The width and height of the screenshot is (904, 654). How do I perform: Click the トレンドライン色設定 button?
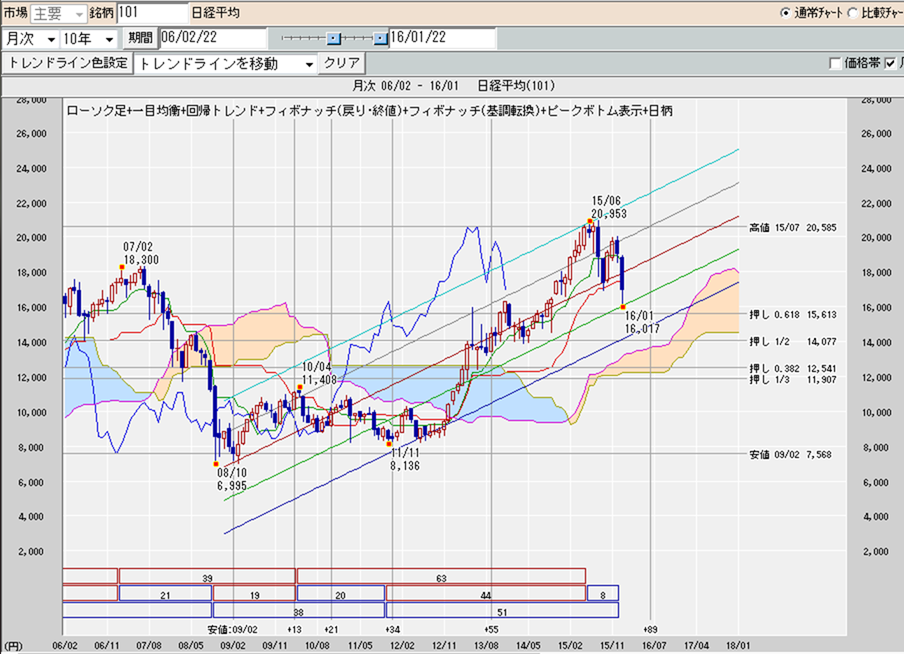point(67,63)
